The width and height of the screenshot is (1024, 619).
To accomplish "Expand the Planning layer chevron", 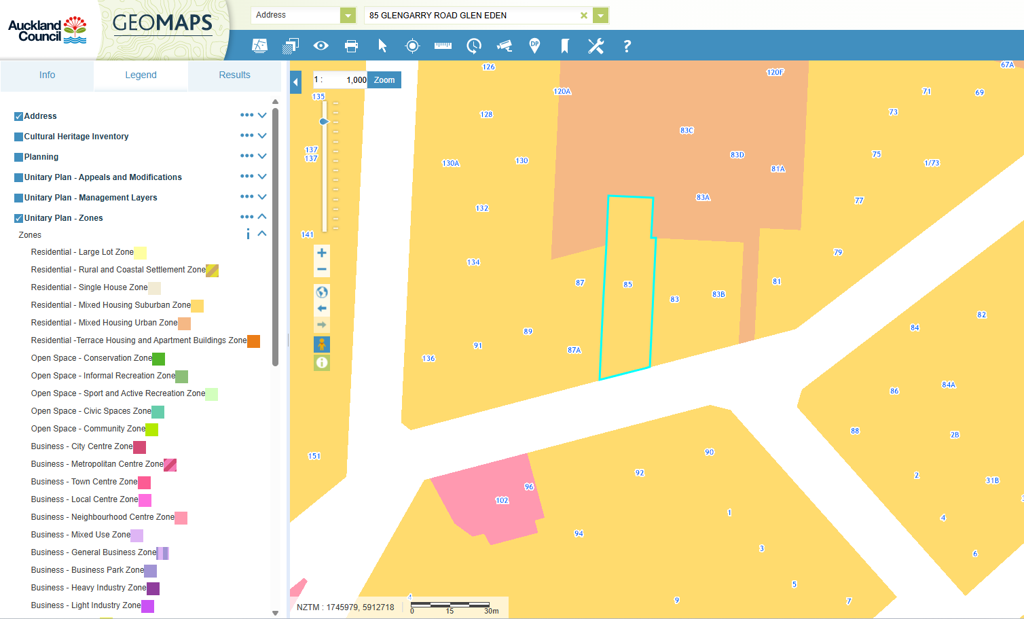I will [x=262, y=156].
